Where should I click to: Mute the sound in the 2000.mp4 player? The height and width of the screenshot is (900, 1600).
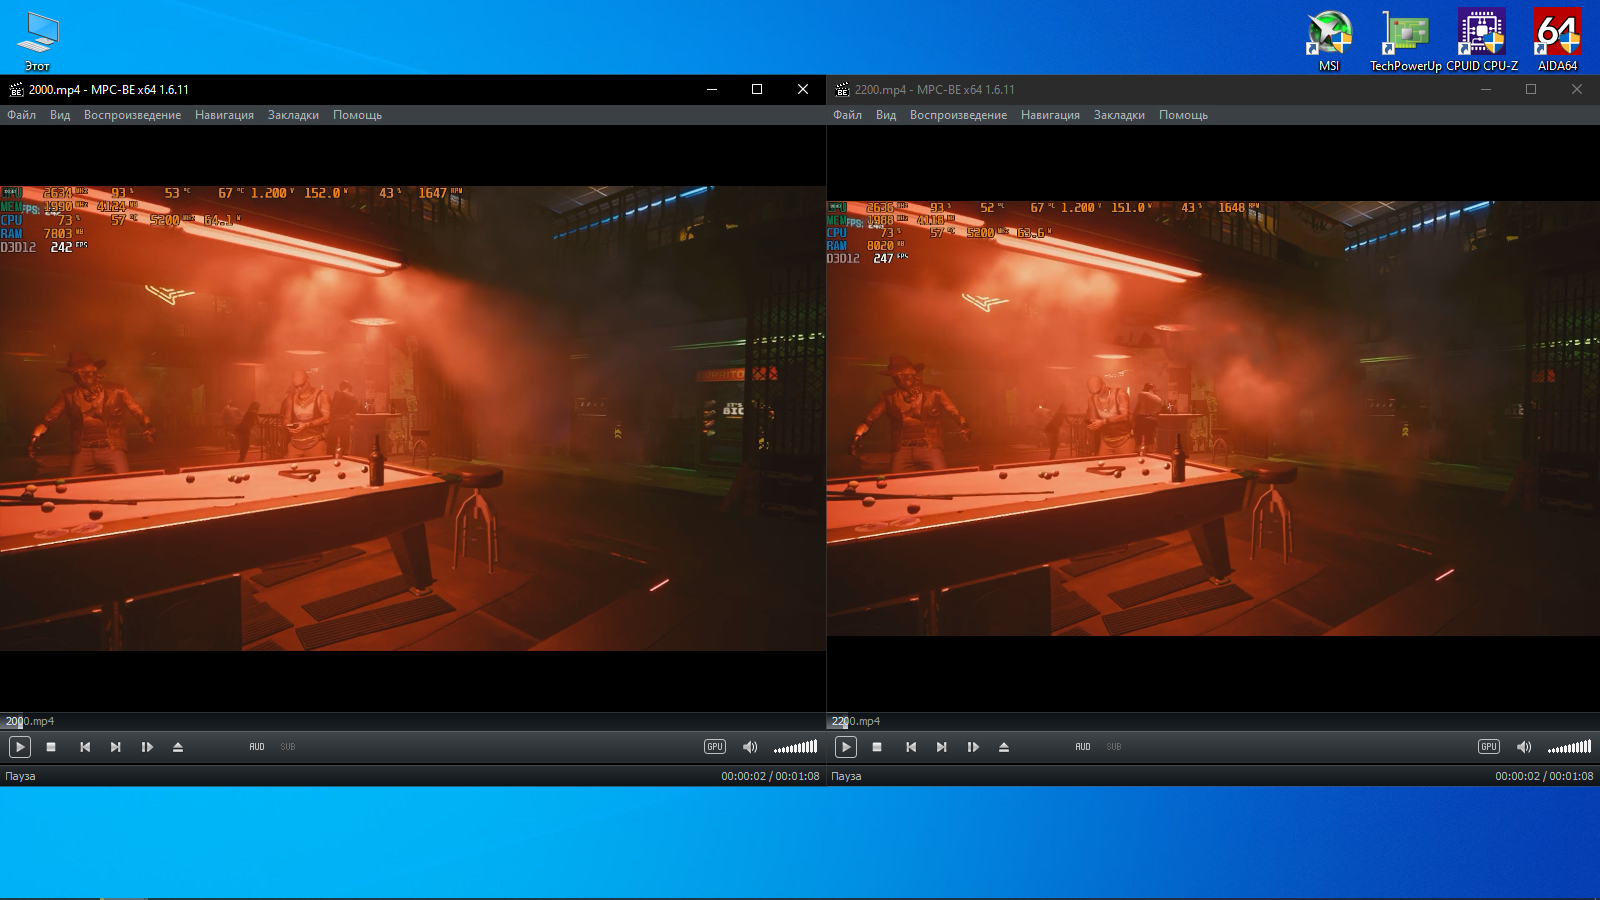click(750, 747)
